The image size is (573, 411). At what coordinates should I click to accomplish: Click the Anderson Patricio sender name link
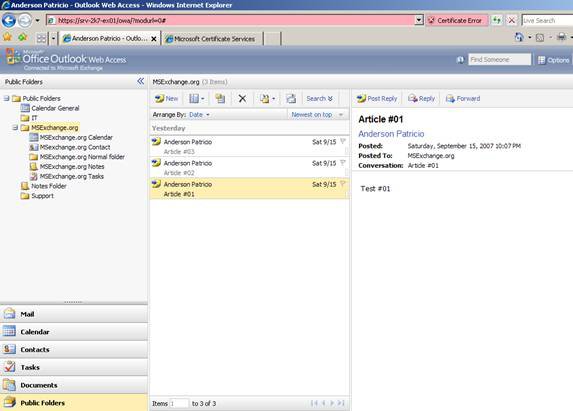tap(391, 134)
